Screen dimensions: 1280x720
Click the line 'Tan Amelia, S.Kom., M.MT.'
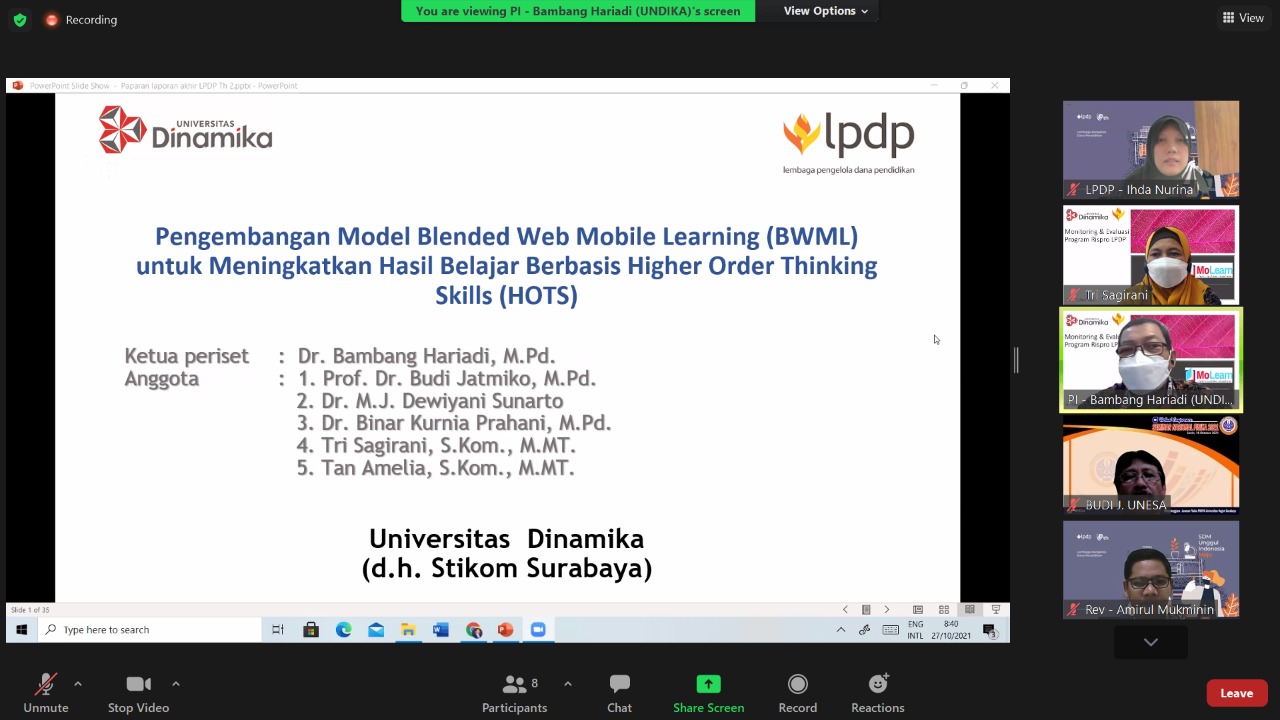tap(447, 468)
